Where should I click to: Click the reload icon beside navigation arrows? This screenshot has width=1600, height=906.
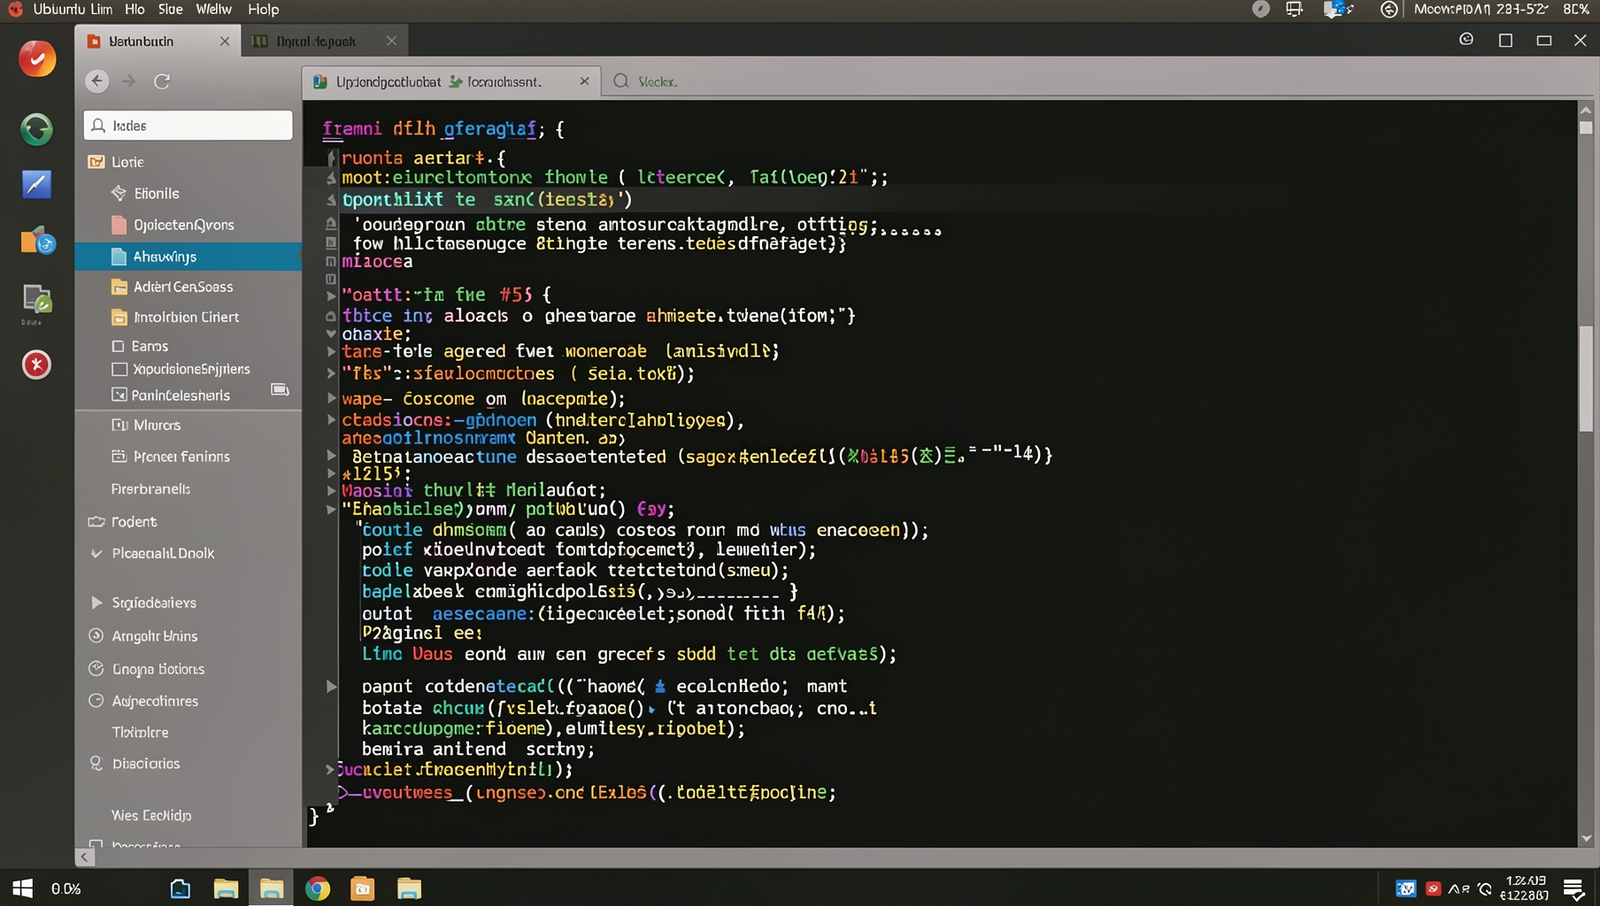click(x=162, y=81)
